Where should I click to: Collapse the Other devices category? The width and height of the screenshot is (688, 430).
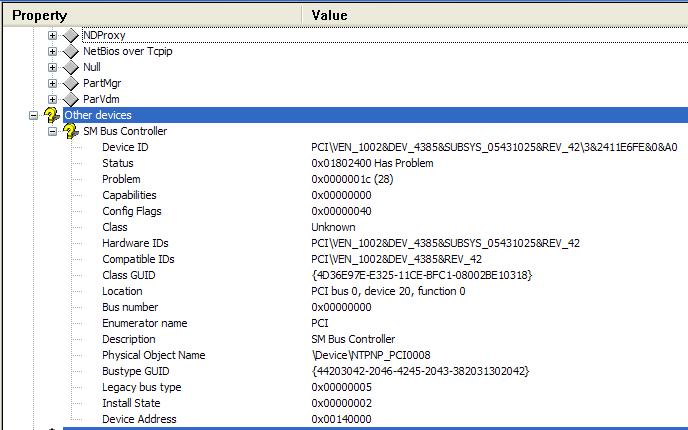(x=33, y=116)
